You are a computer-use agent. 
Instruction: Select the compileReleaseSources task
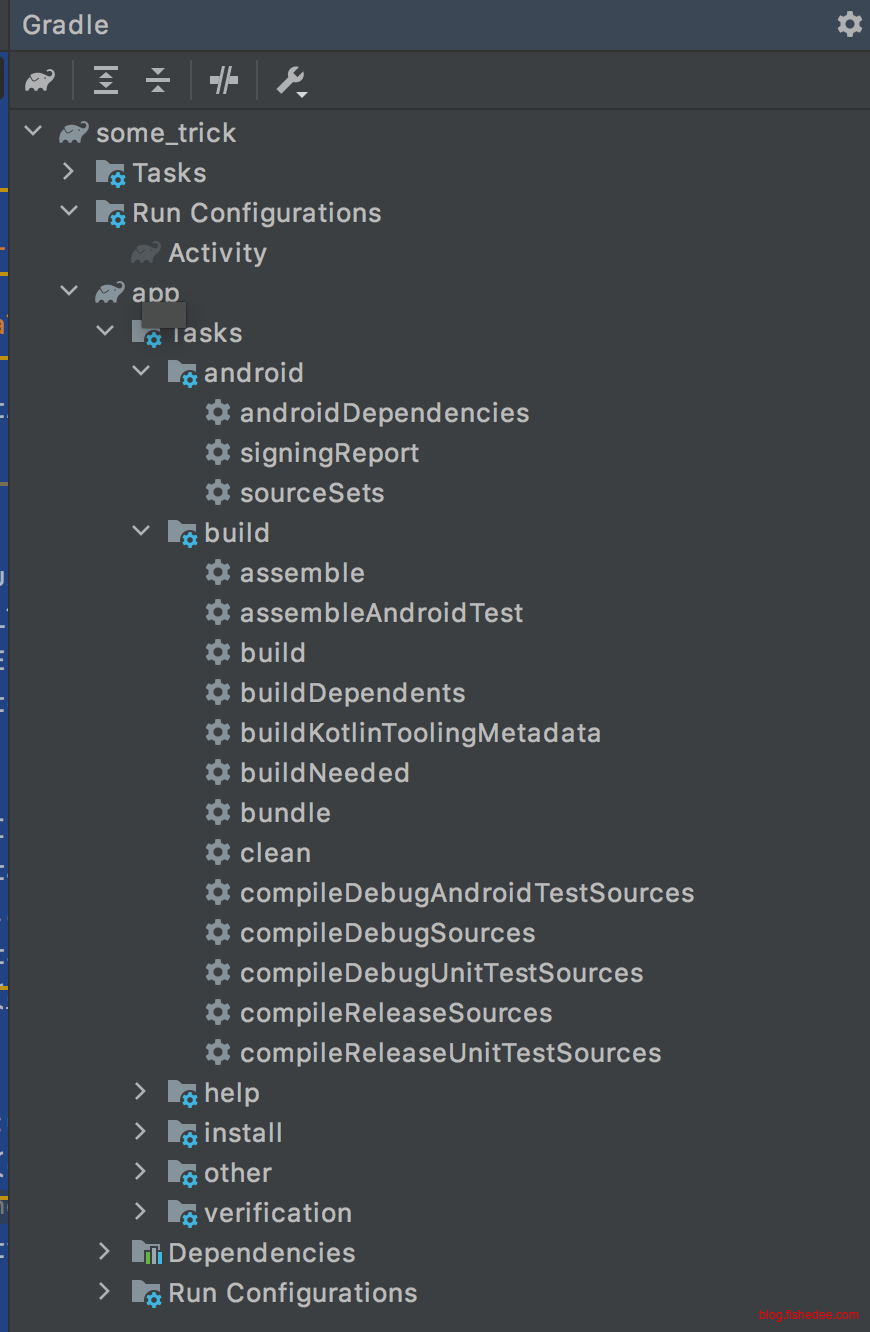[396, 1013]
